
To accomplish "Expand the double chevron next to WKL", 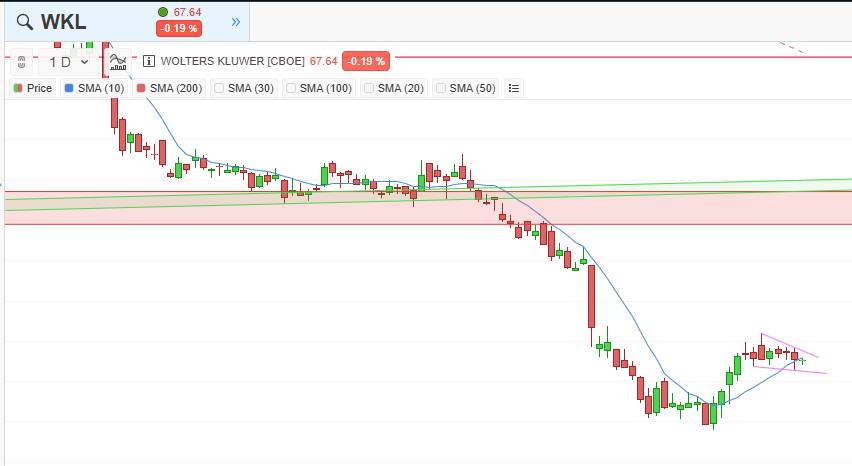I will point(235,22).
